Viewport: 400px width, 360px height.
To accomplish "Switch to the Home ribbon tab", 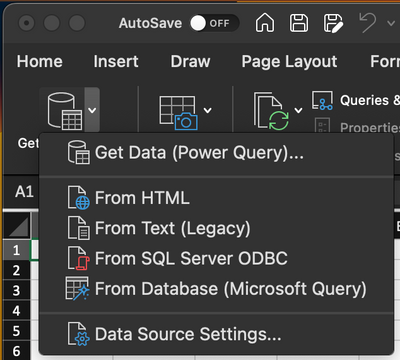I will [x=40, y=62].
